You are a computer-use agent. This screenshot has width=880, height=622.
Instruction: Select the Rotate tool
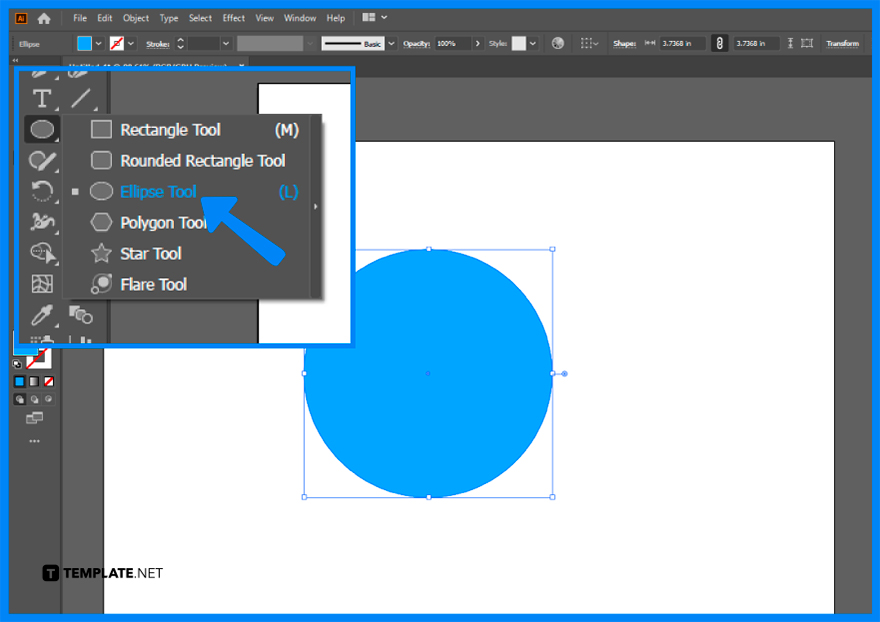point(42,191)
